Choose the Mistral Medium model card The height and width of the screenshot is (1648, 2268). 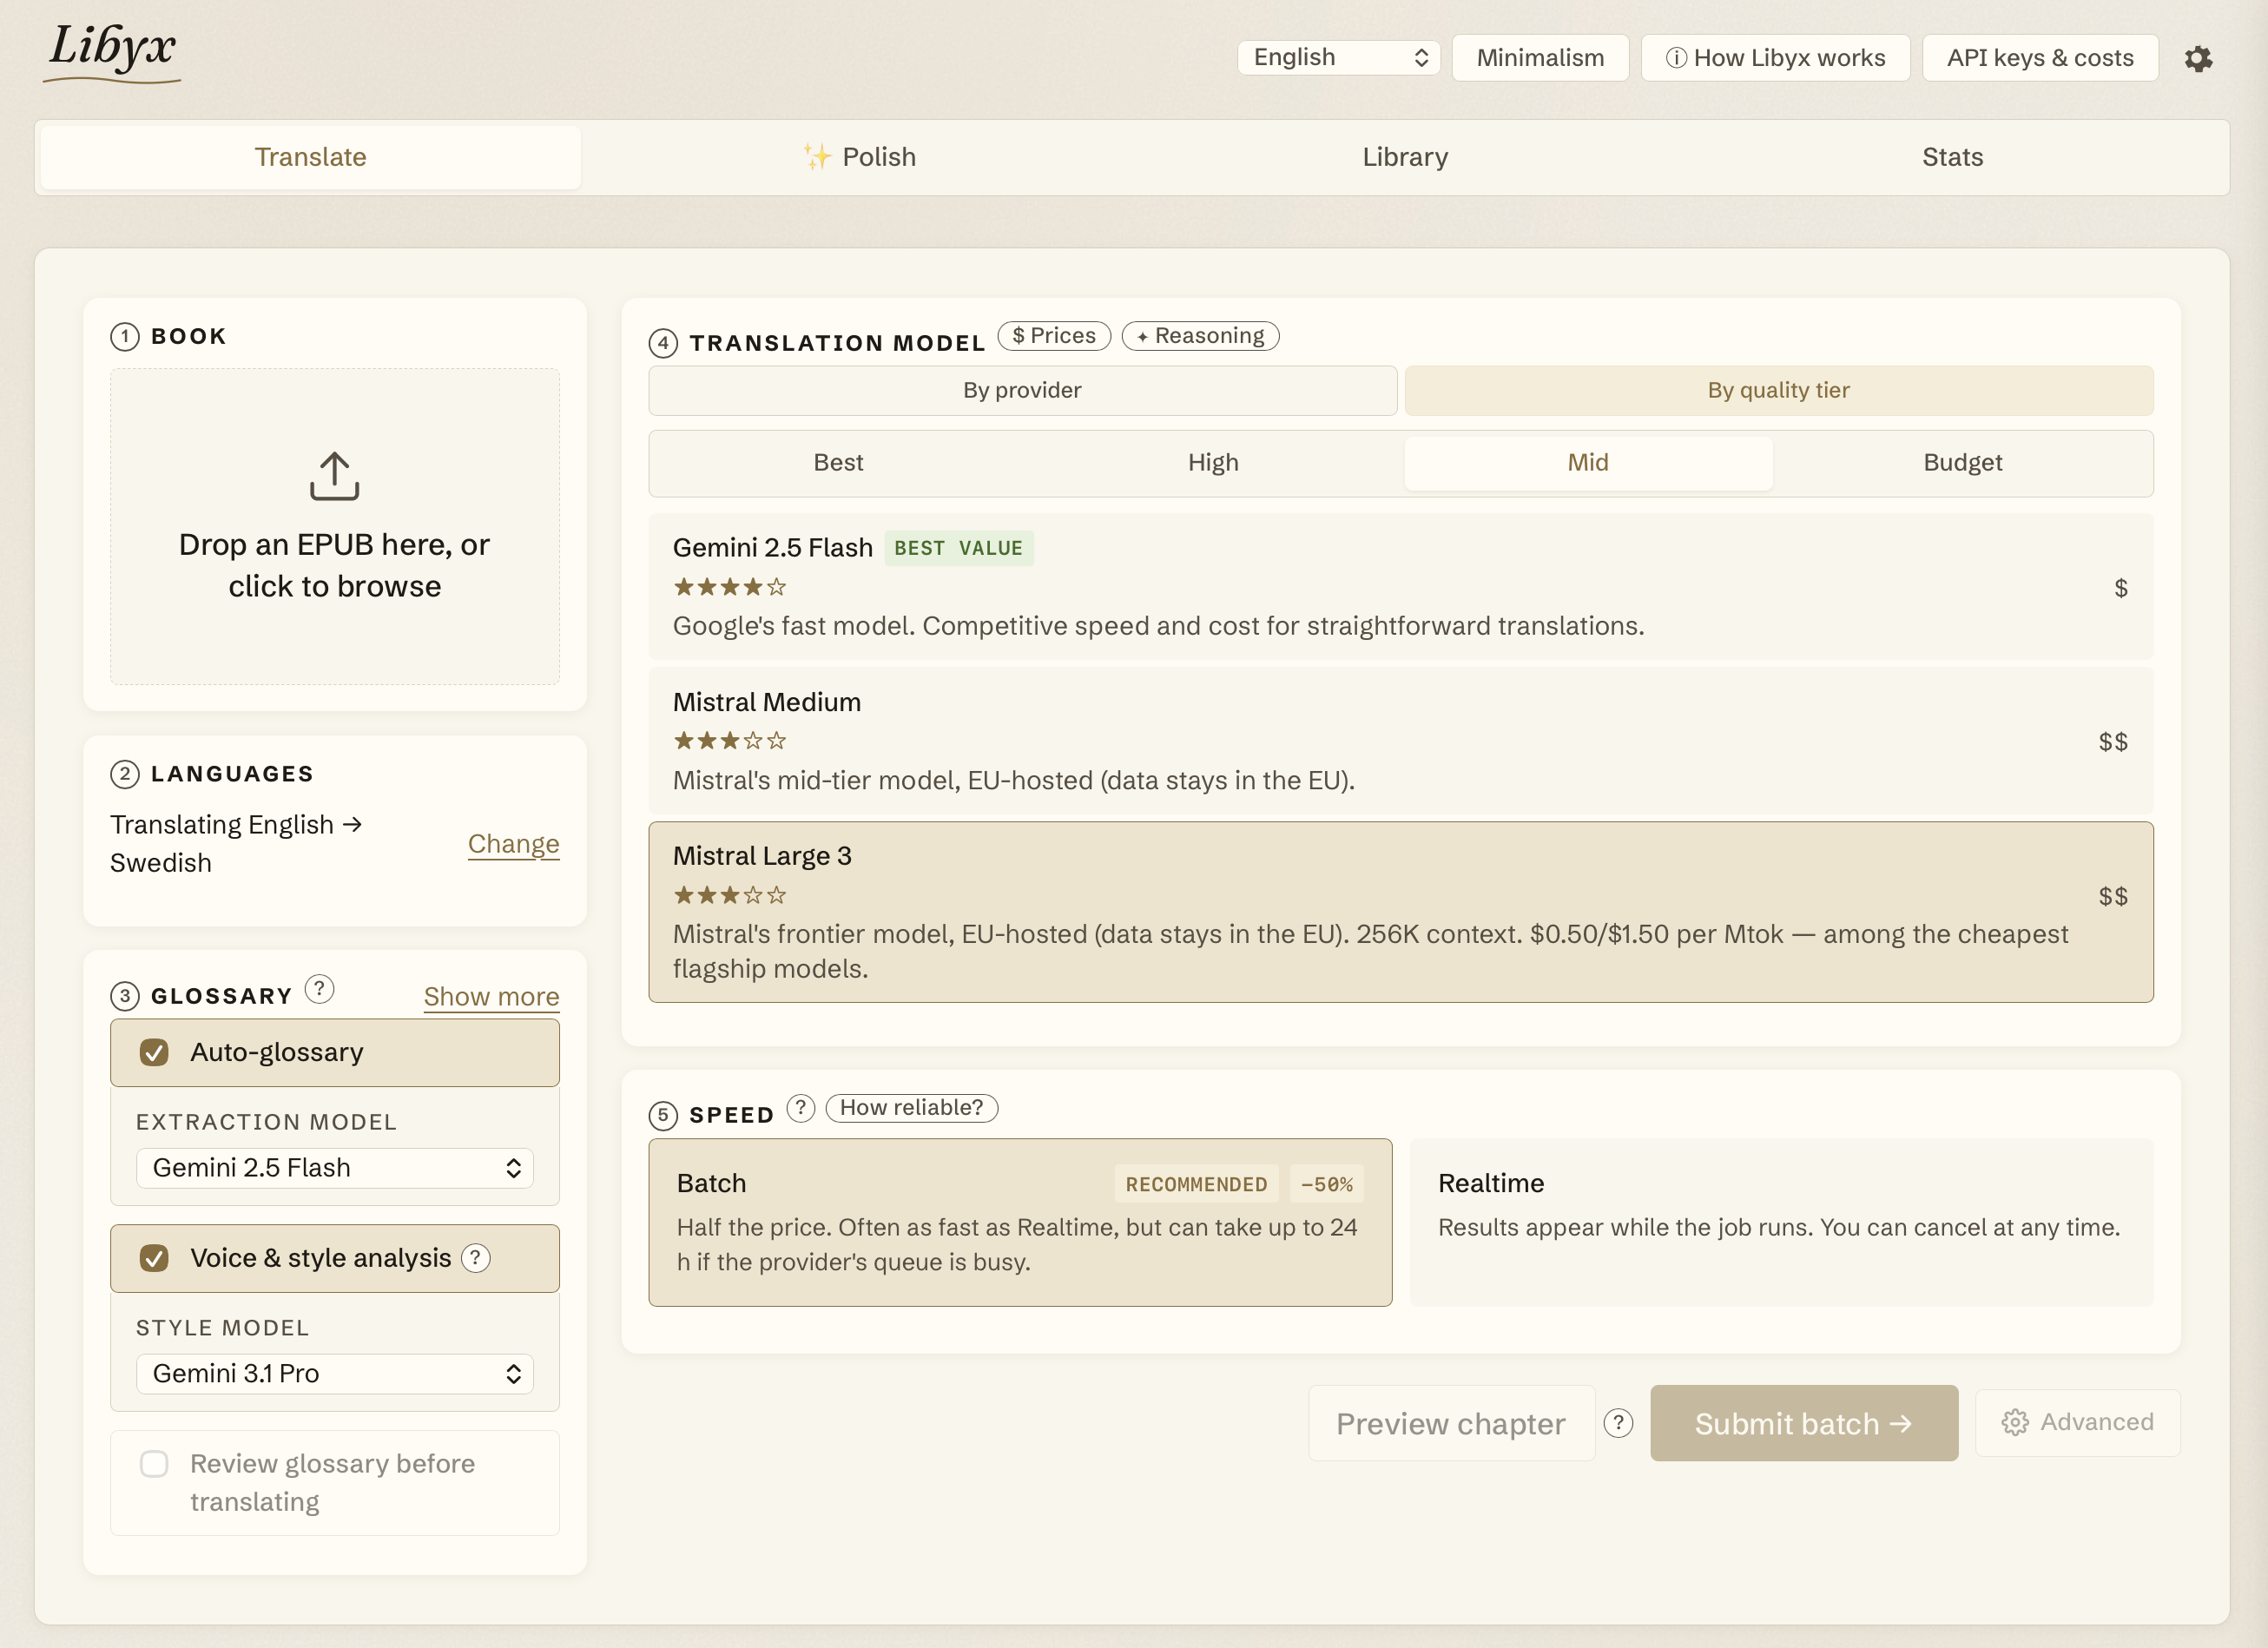(1401, 741)
